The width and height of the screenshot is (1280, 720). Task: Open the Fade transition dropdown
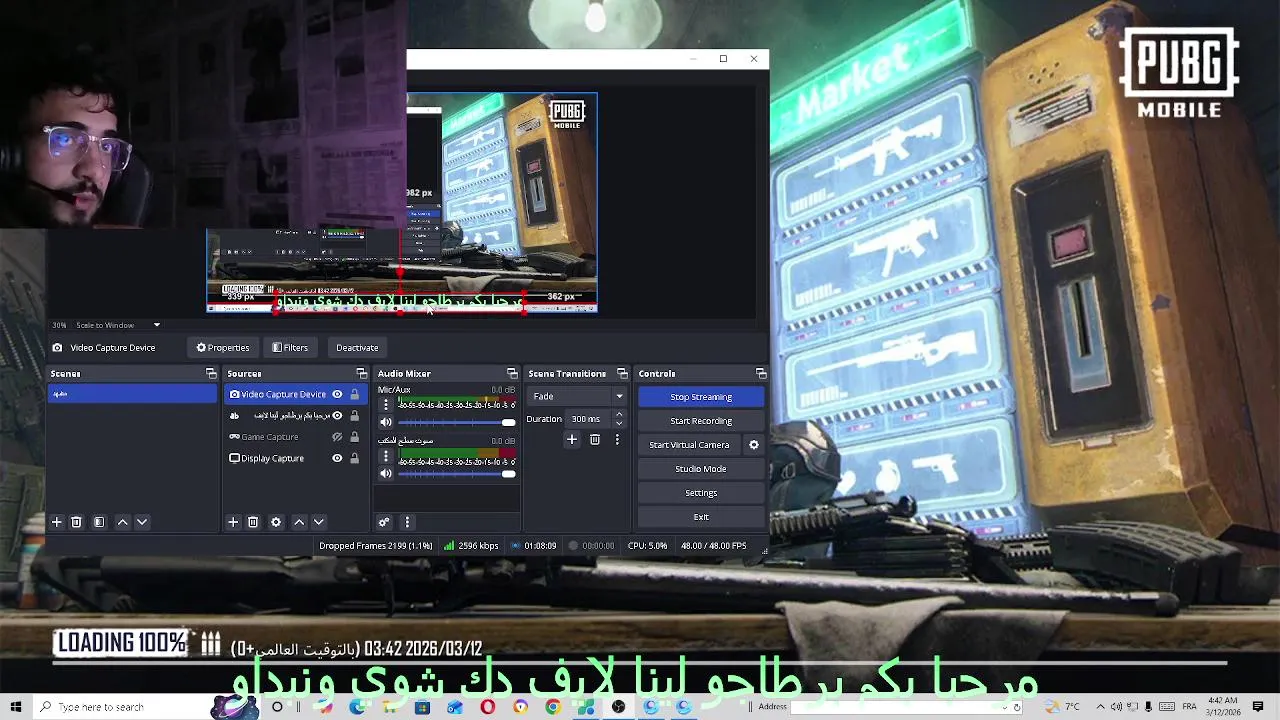577,396
